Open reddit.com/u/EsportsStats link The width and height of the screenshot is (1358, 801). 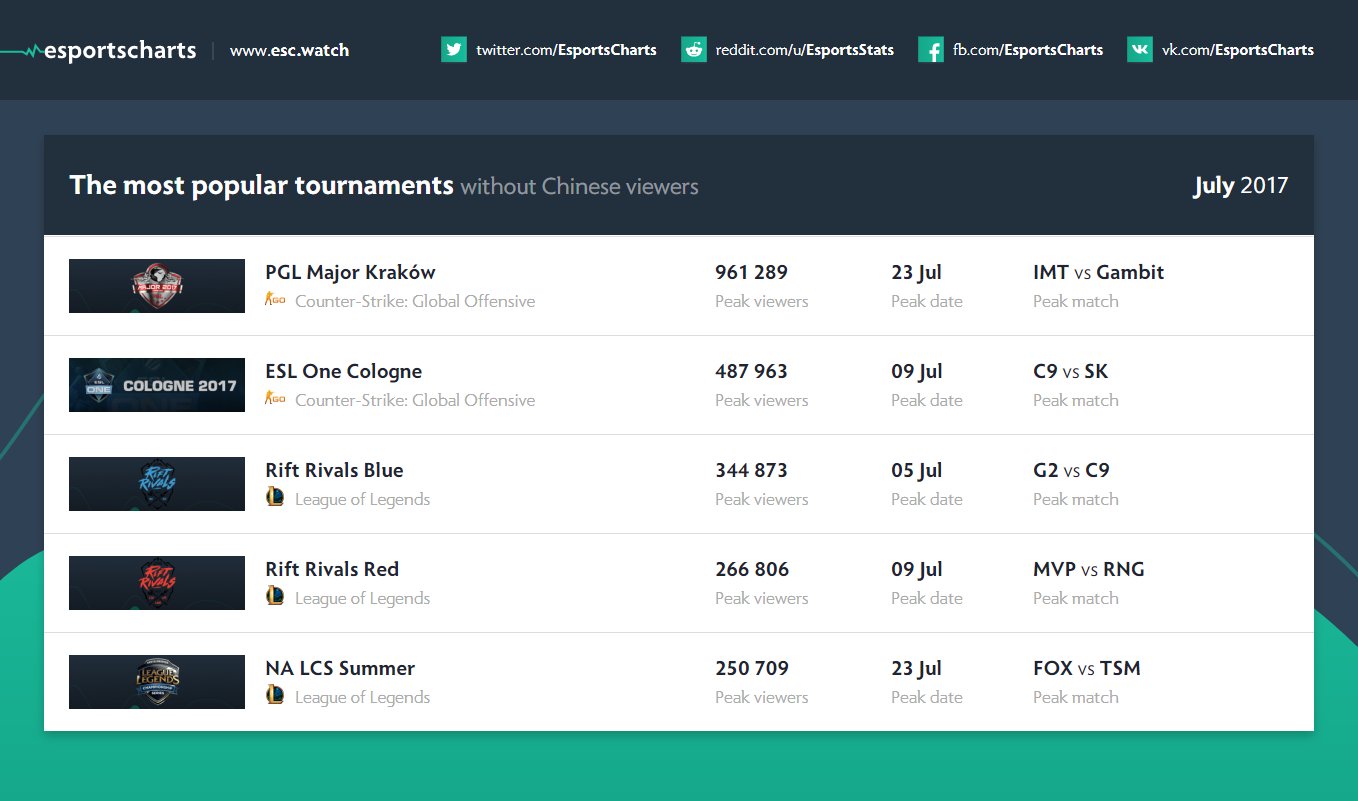click(x=805, y=49)
